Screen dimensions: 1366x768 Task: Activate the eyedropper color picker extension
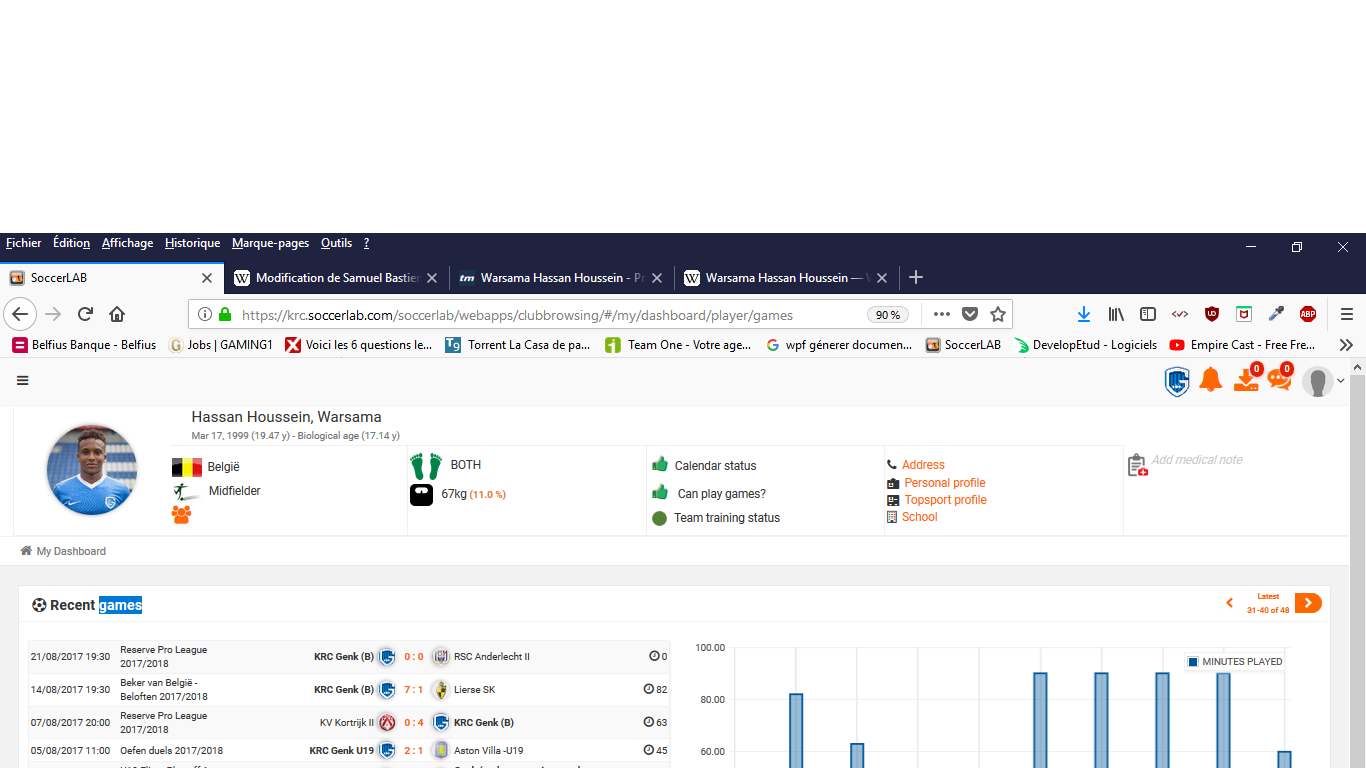point(1276,314)
